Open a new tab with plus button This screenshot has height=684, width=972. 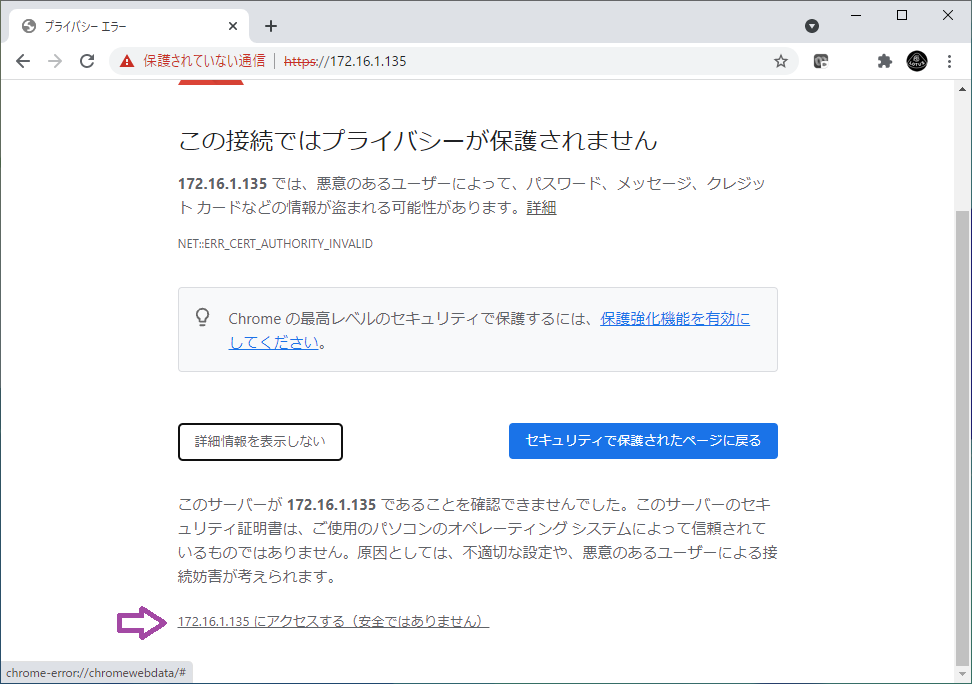point(270,26)
